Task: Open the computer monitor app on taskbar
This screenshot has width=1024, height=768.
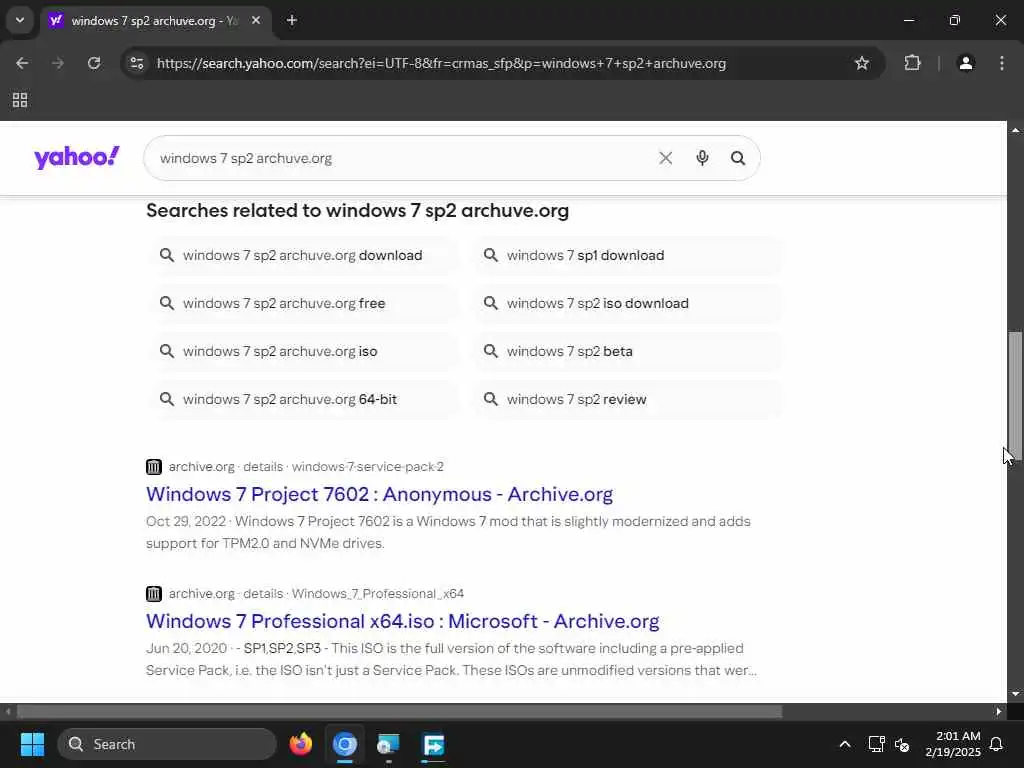Action: (x=389, y=744)
